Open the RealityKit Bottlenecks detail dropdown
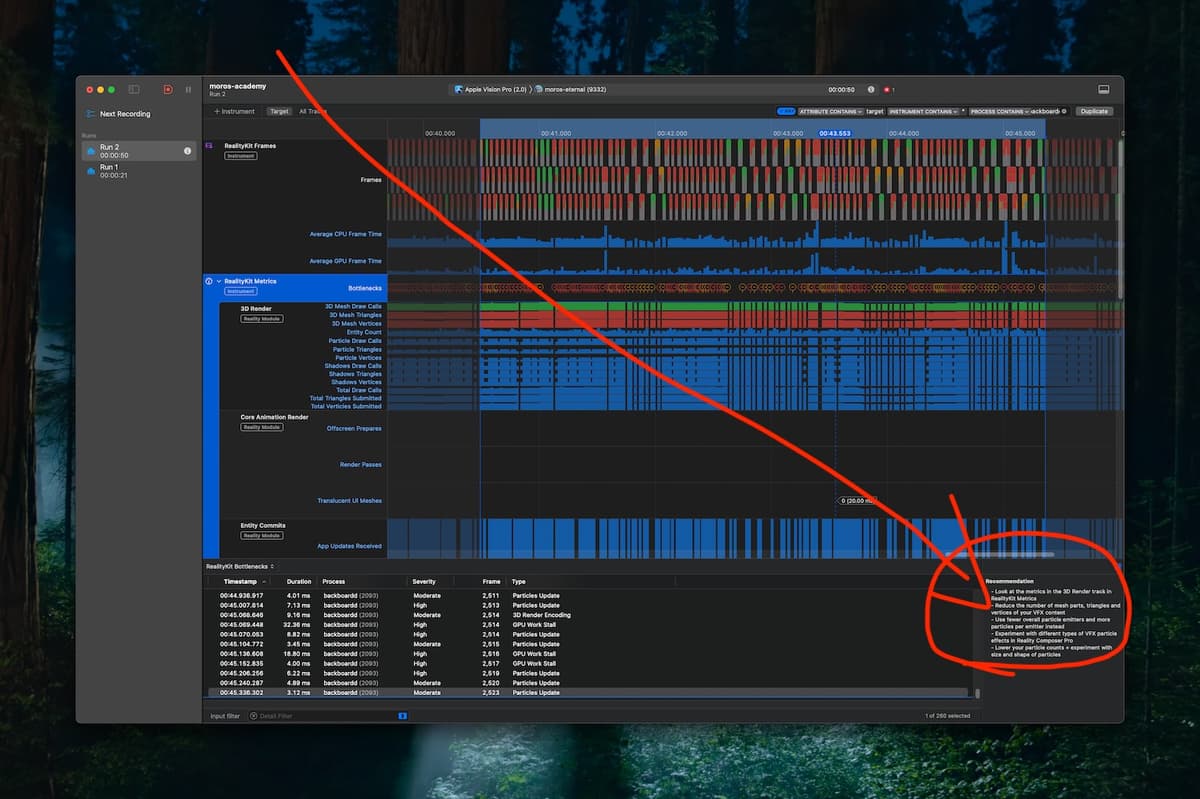This screenshot has height=799, width=1200. [x=240, y=566]
